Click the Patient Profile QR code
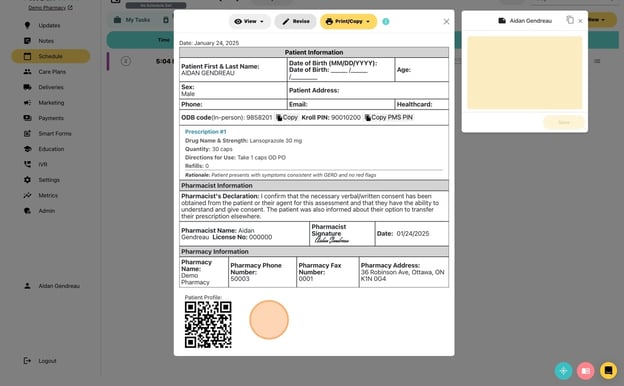The height and width of the screenshot is (386, 624). [x=208, y=324]
